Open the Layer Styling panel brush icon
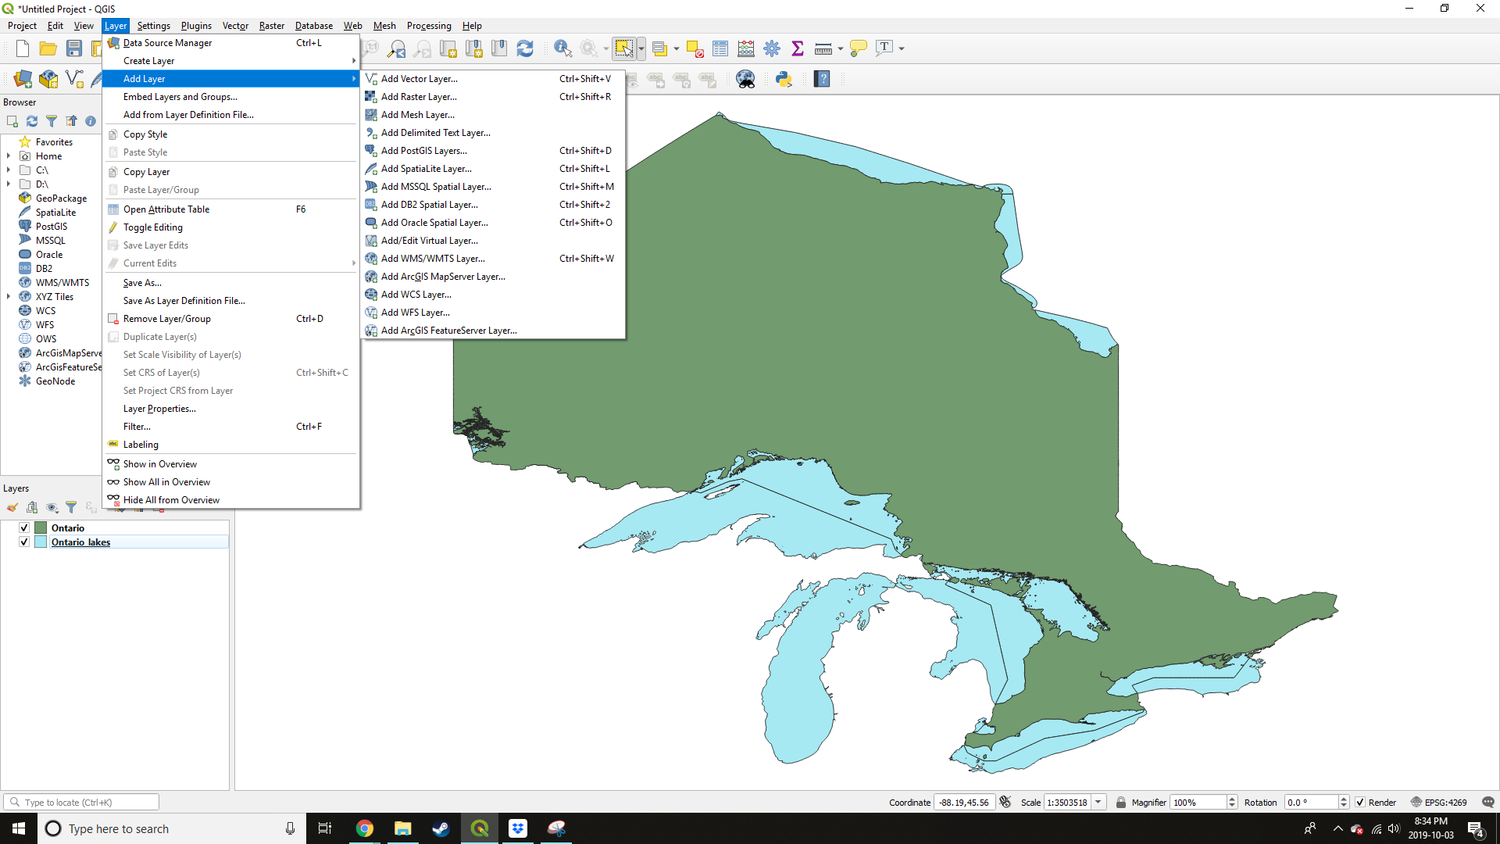 point(13,508)
